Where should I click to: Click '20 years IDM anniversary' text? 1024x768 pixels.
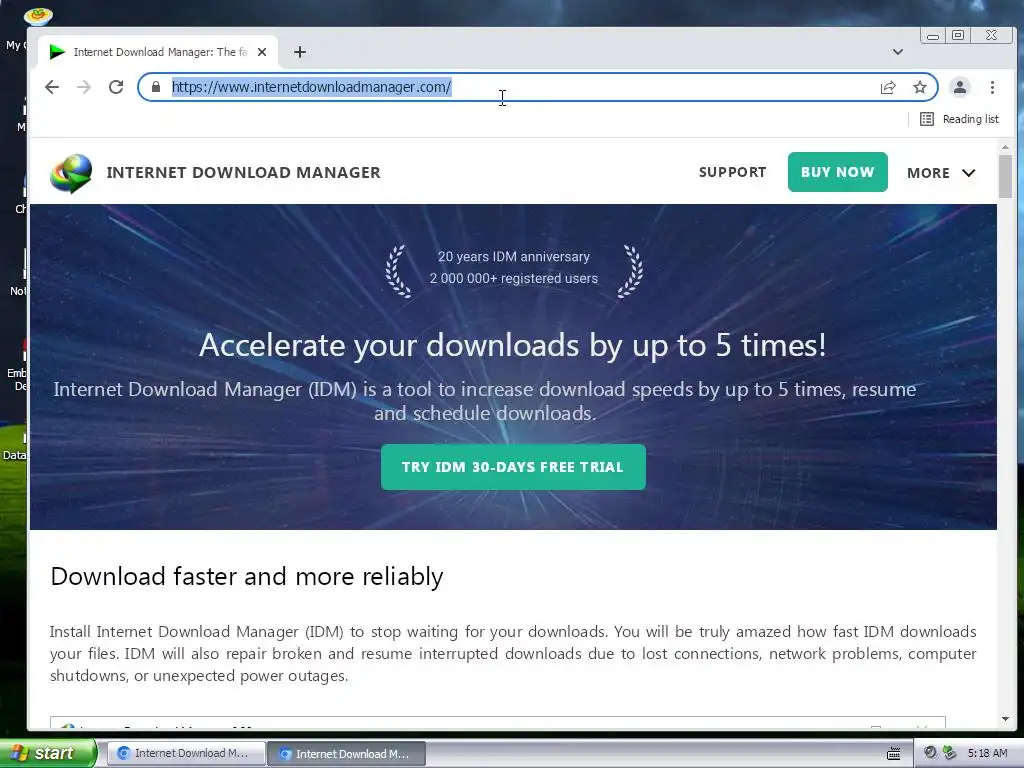[x=514, y=257]
